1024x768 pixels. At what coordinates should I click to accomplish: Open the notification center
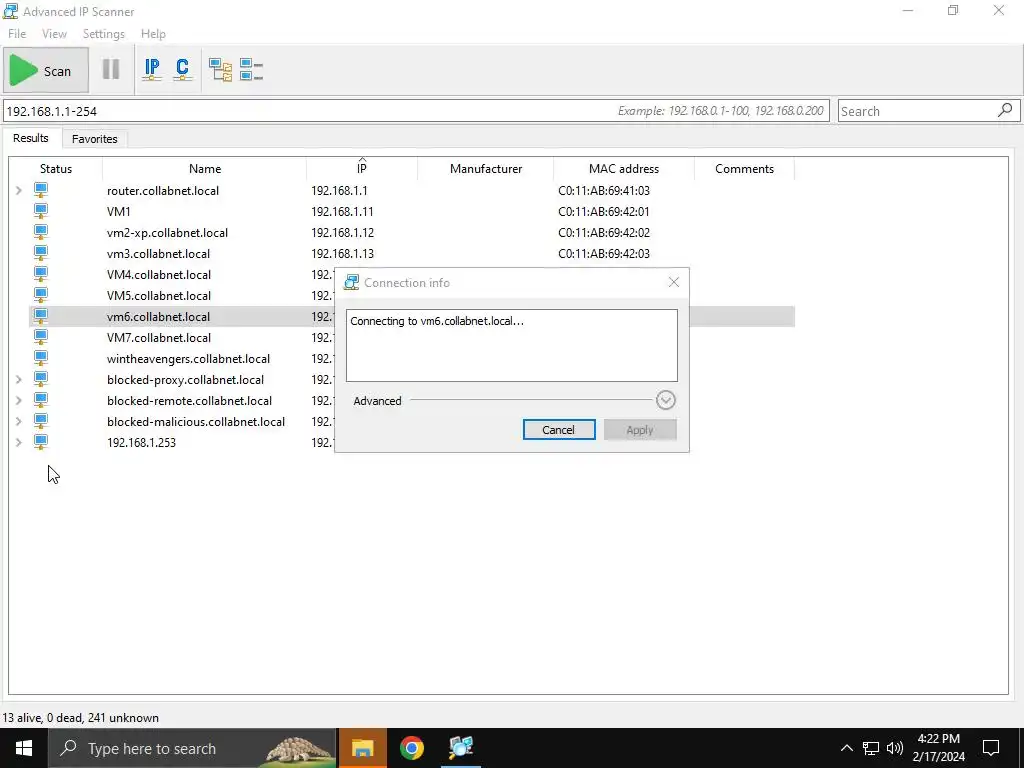point(991,748)
